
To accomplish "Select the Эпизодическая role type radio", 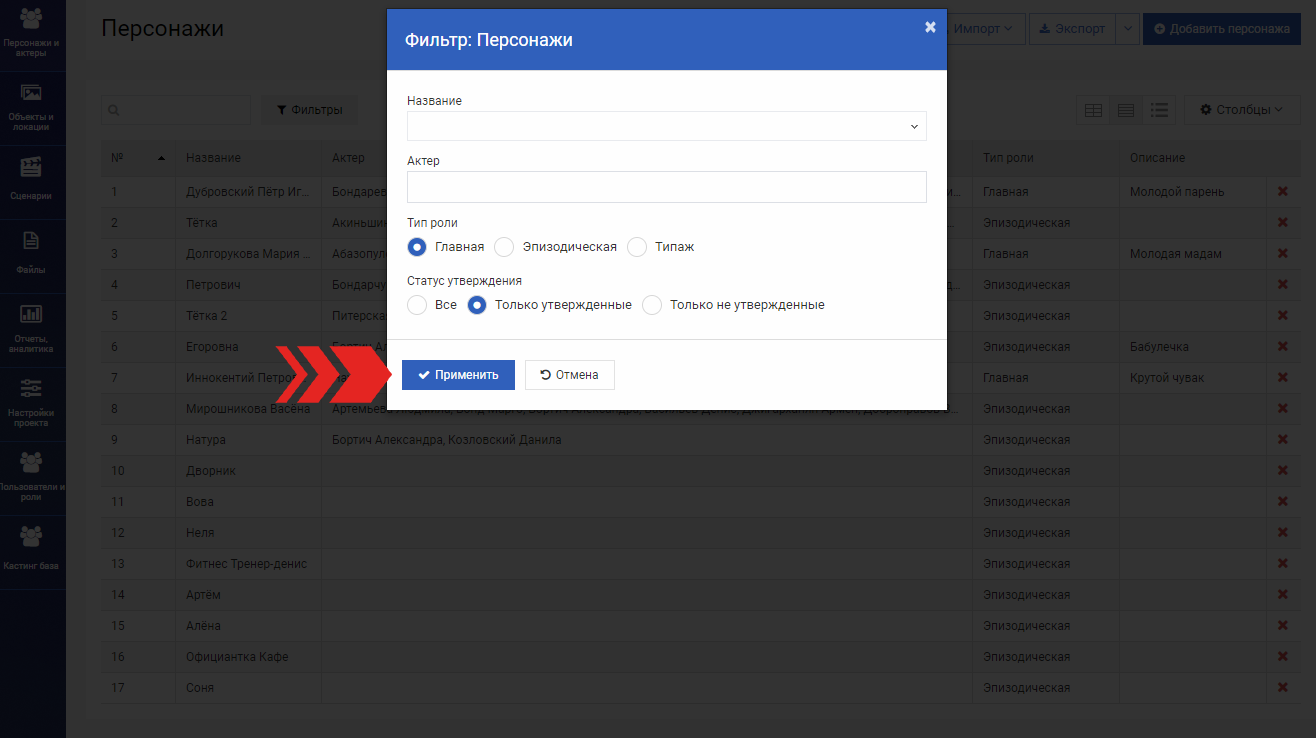I will pos(505,246).
